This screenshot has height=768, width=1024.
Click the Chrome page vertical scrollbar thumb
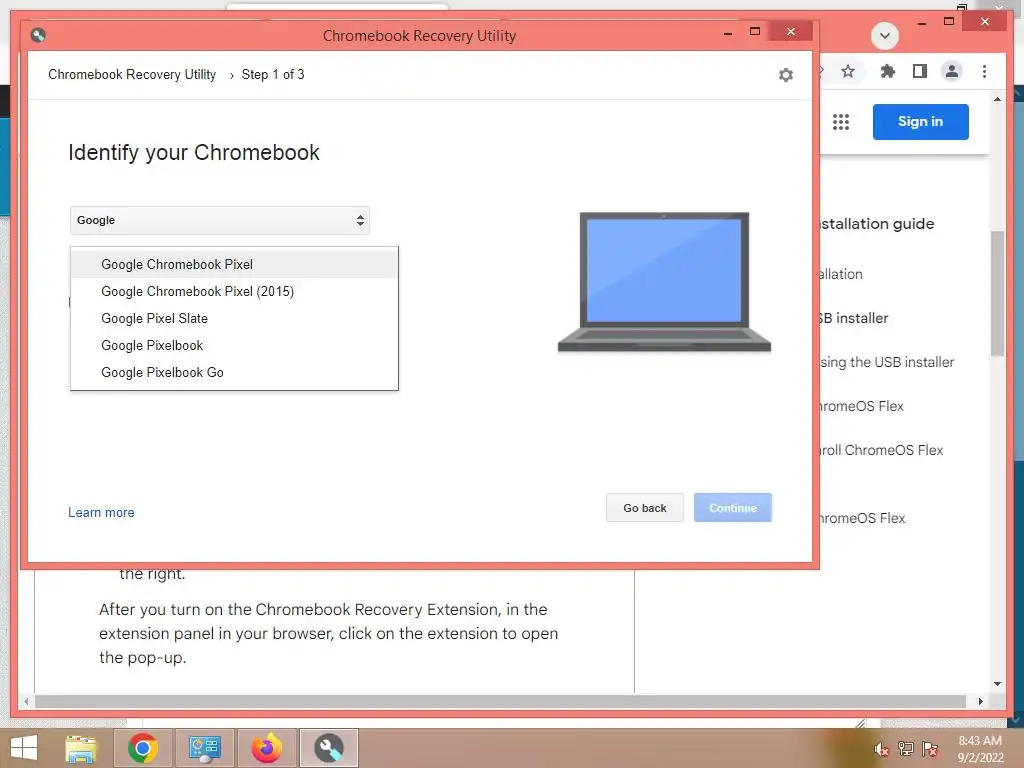(997, 293)
